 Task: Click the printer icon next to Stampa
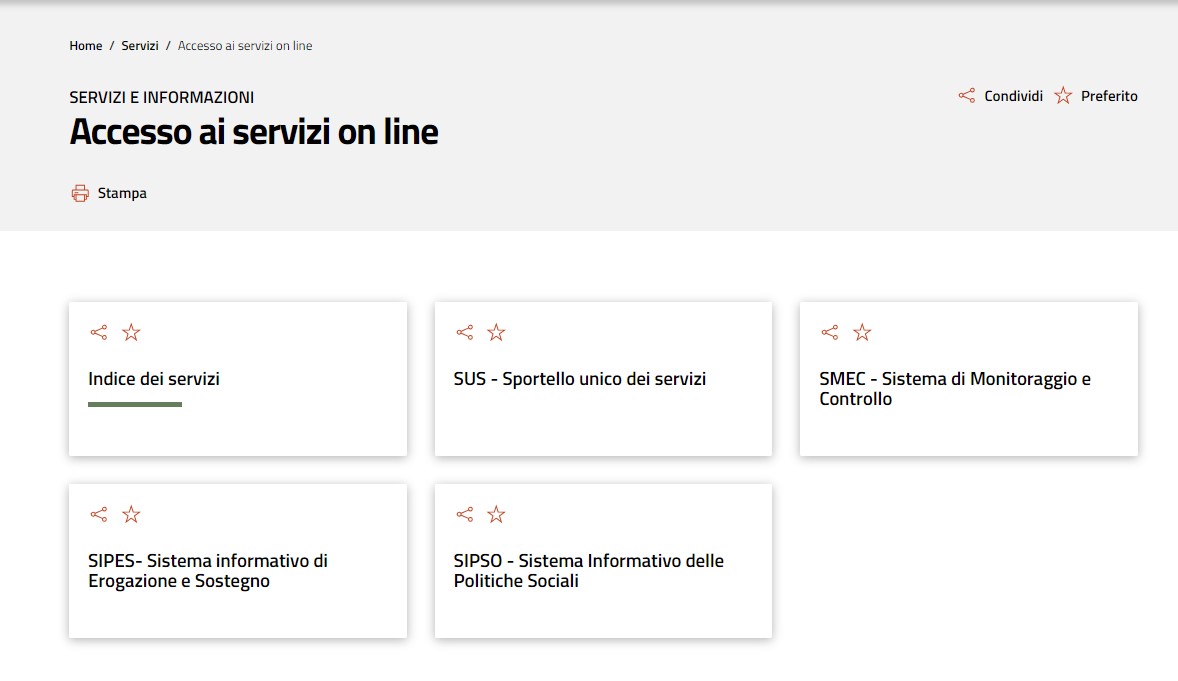tap(80, 193)
